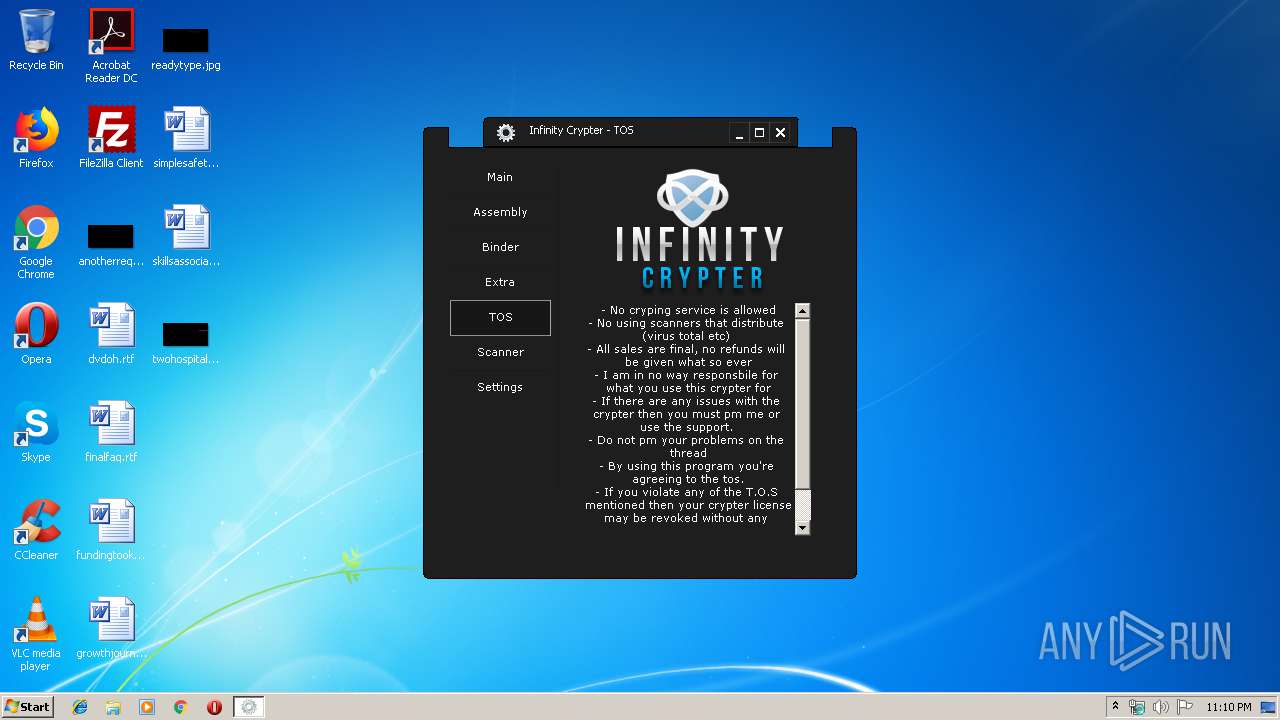1280x720 pixels.
Task: Click the gear icon in Infinity Crypter title bar
Action: 506,132
